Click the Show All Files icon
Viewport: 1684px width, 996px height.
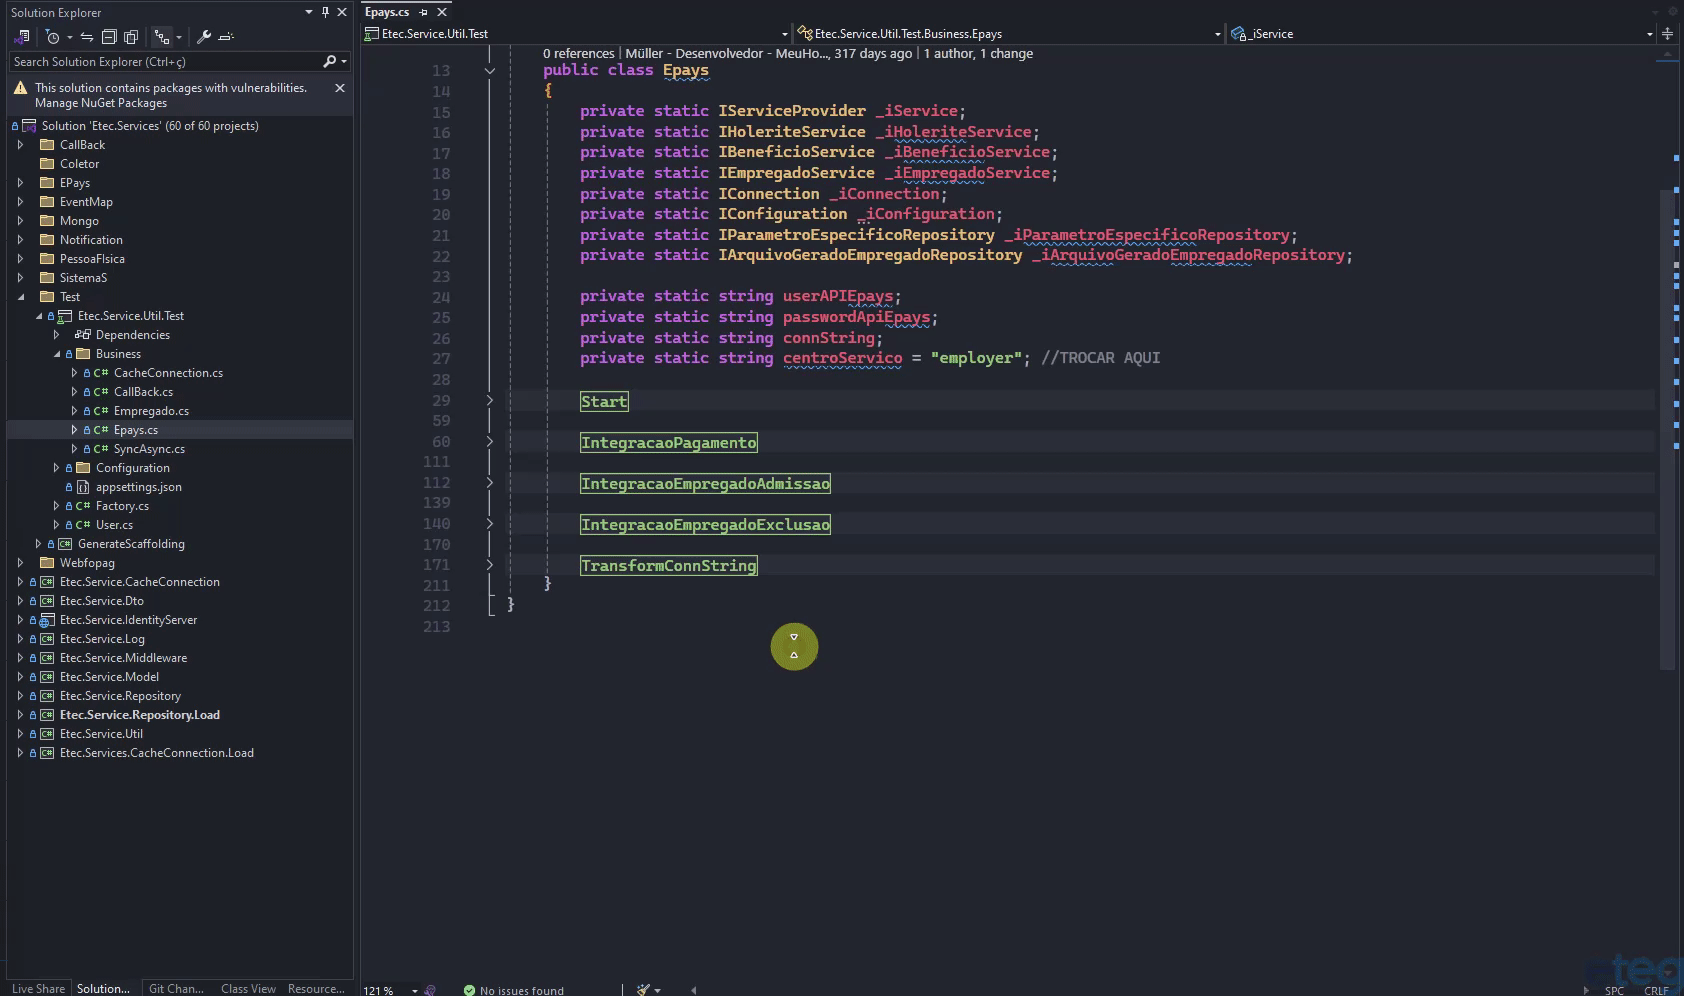[x=131, y=37]
